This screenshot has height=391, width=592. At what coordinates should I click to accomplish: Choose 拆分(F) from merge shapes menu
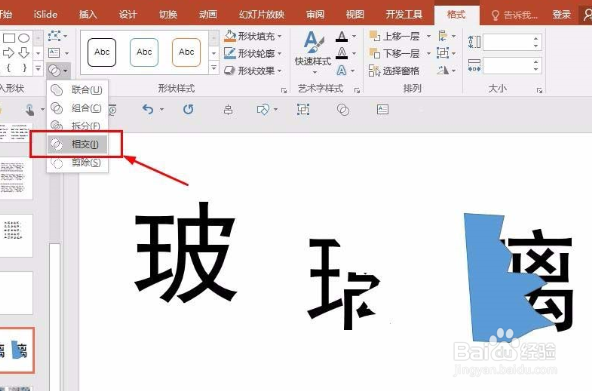click(77, 125)
